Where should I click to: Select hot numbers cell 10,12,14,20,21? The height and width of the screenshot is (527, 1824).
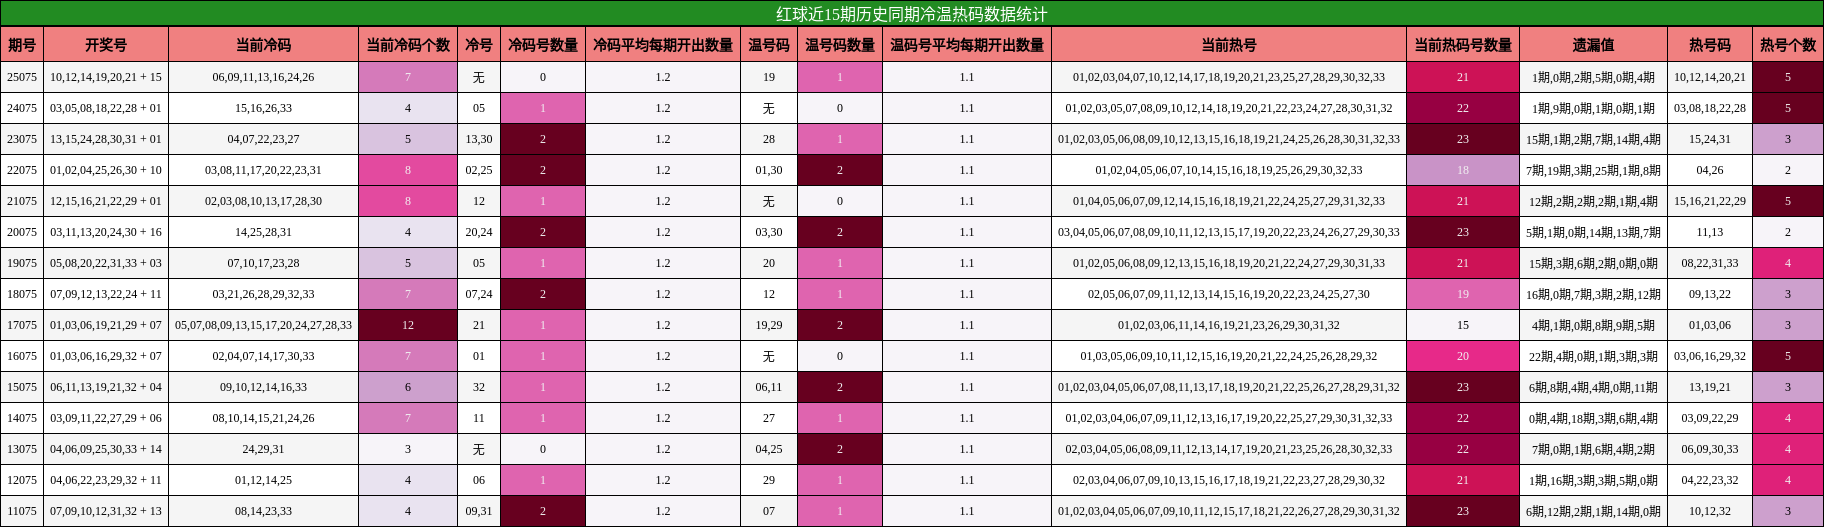[x=1710, y=77]
